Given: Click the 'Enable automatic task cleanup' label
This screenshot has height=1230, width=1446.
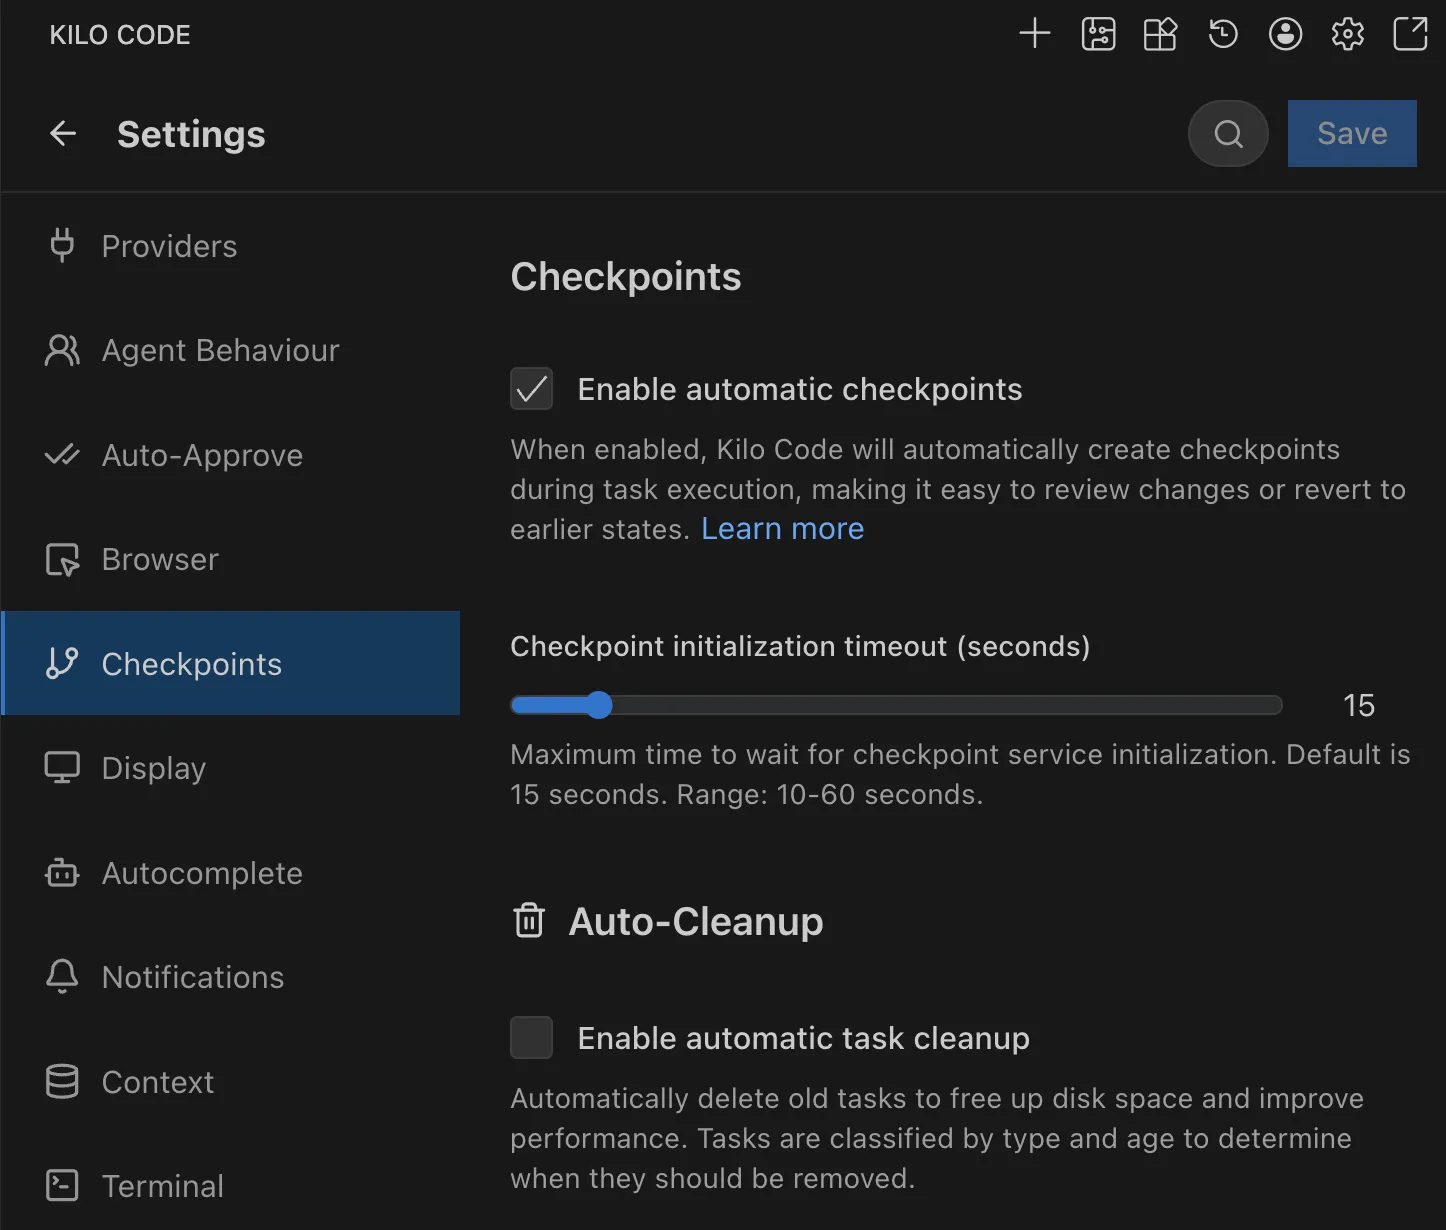Looking at the screenshot, I should [804, 1038].
